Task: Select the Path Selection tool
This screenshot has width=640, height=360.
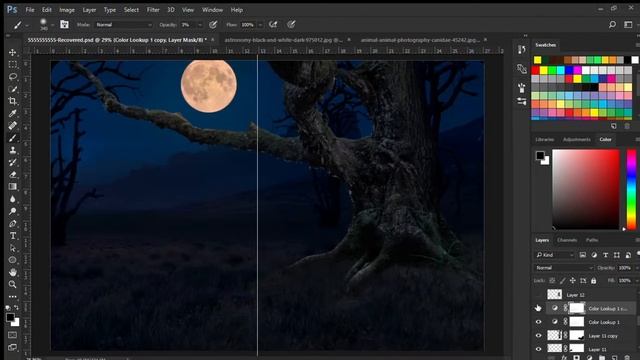Action: pyautogui.click(x=13, y=248)
